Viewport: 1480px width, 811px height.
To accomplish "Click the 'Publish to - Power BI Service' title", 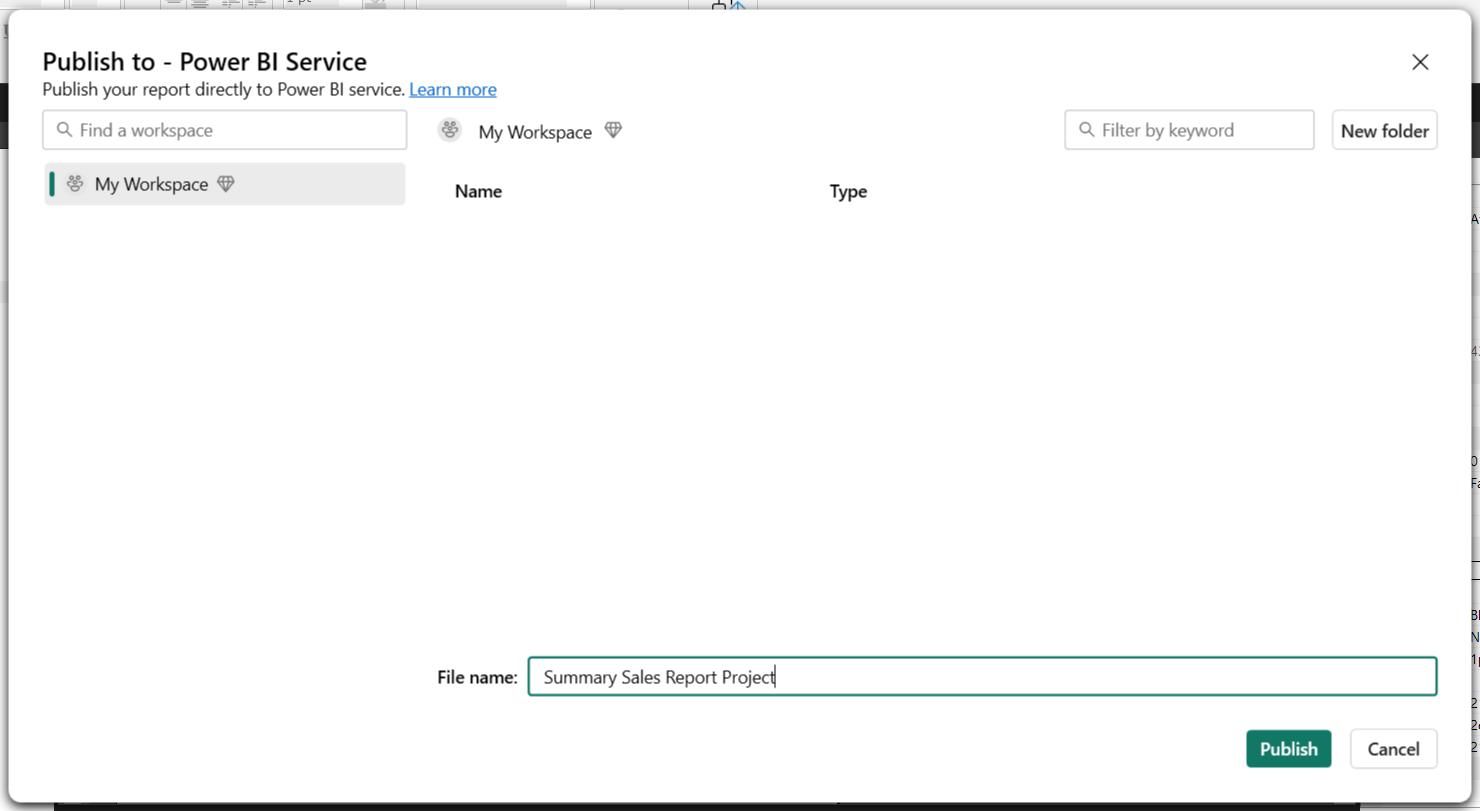I will (205, 62).
